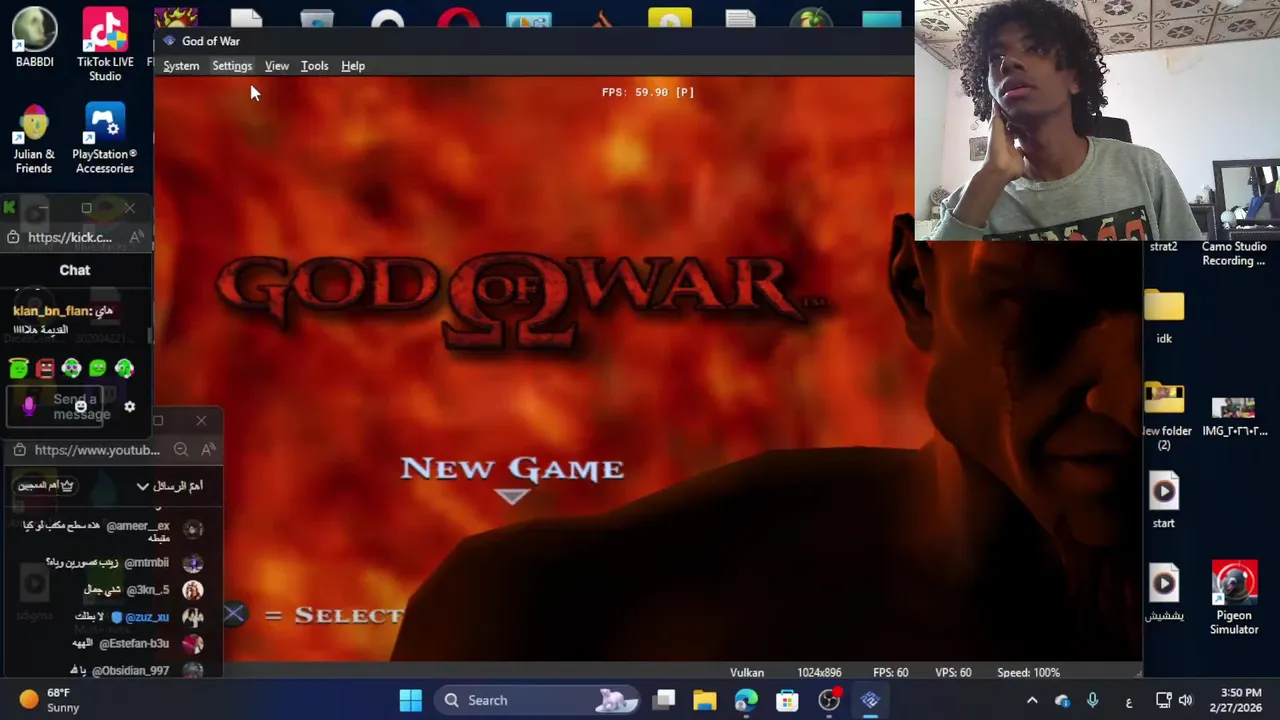Click the top fans crown button

coord(46,485)
